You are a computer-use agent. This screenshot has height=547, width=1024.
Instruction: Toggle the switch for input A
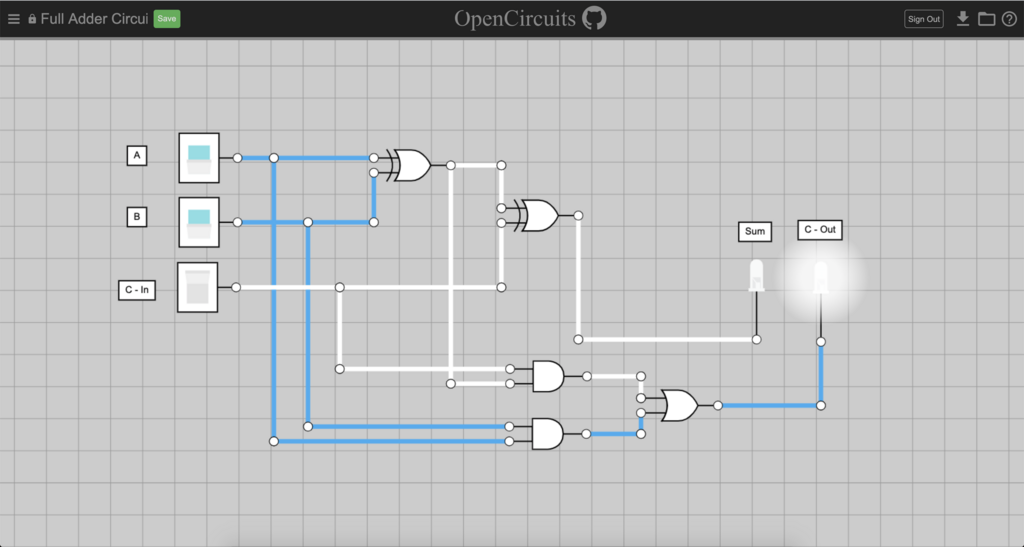(x=199, y=159)
